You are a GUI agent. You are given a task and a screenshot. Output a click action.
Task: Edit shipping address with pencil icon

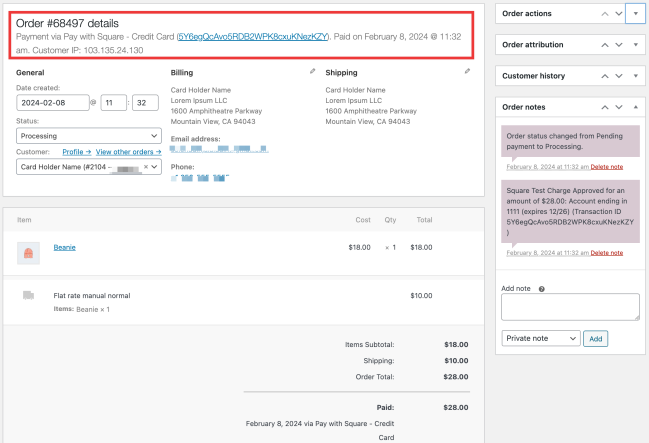pyautogui.click(x=467, y=72)
